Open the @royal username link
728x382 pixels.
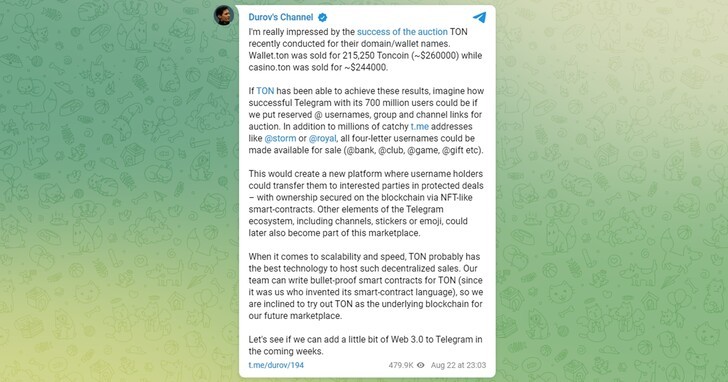click(x=323, y=138)
